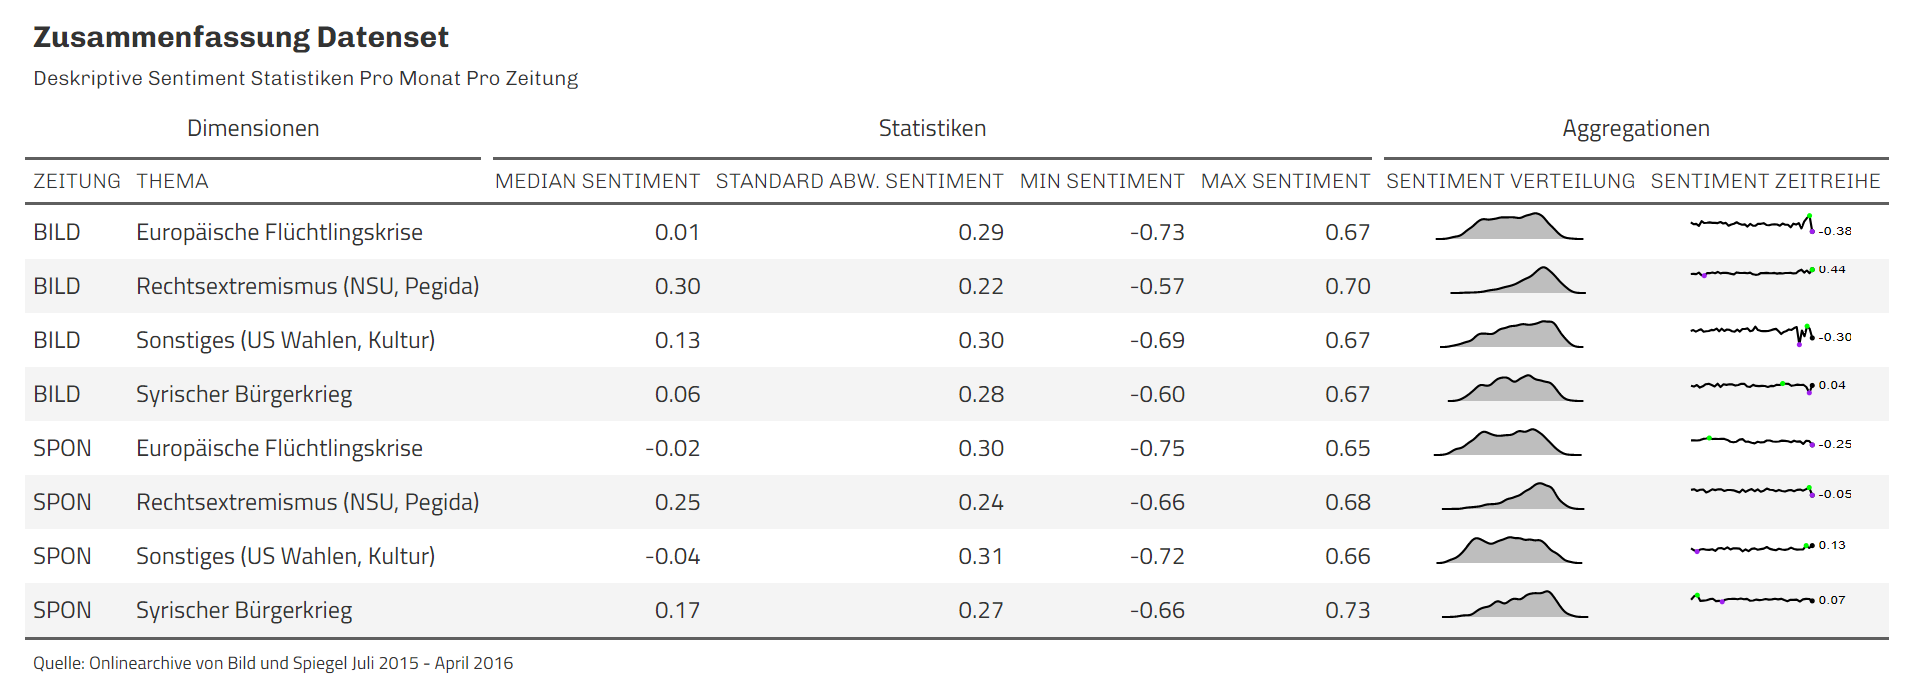1906x687 pixels.
Task: Select the Dimensionen column group label
Action: 253,128
